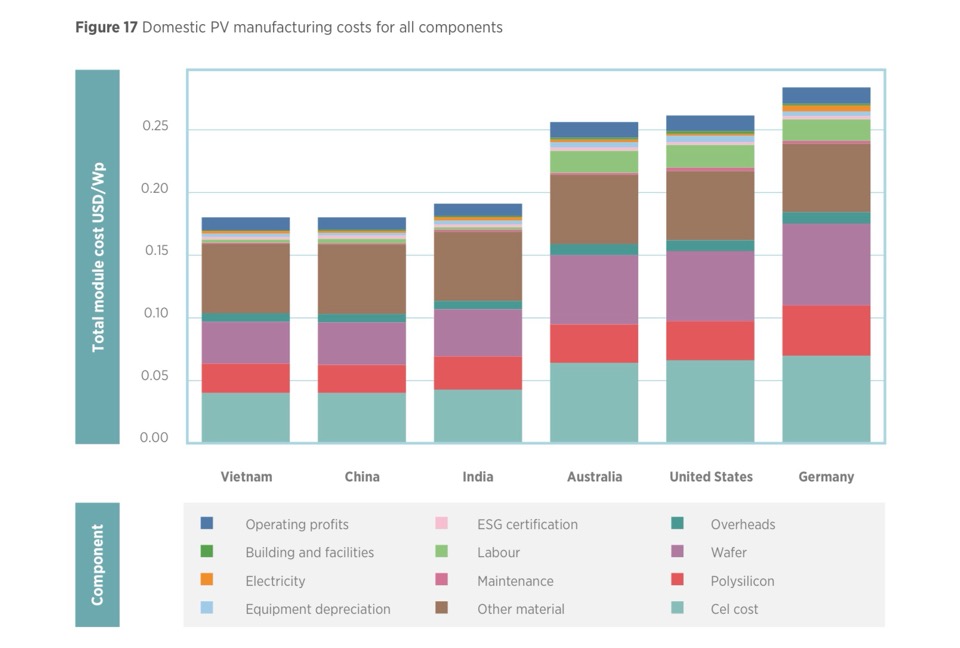The width and height of the screenshot is (960, 648).
Task: Click the Vietnam x-axis label
Action: point(246,477)
